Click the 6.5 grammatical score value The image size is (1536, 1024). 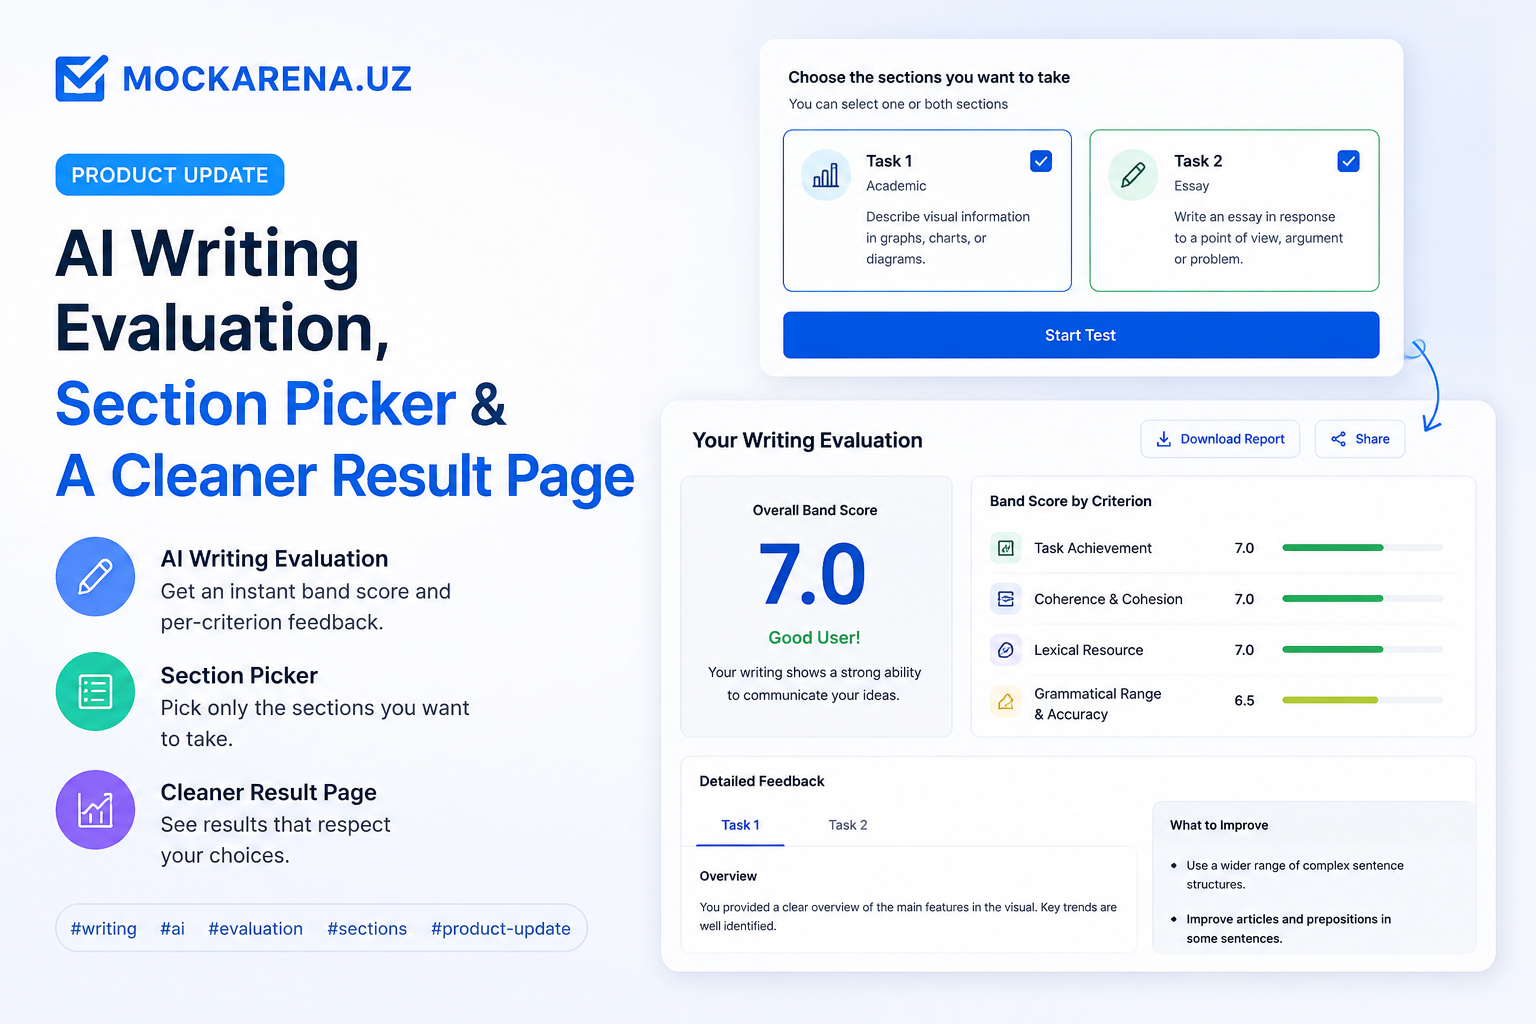(1244, 701)
